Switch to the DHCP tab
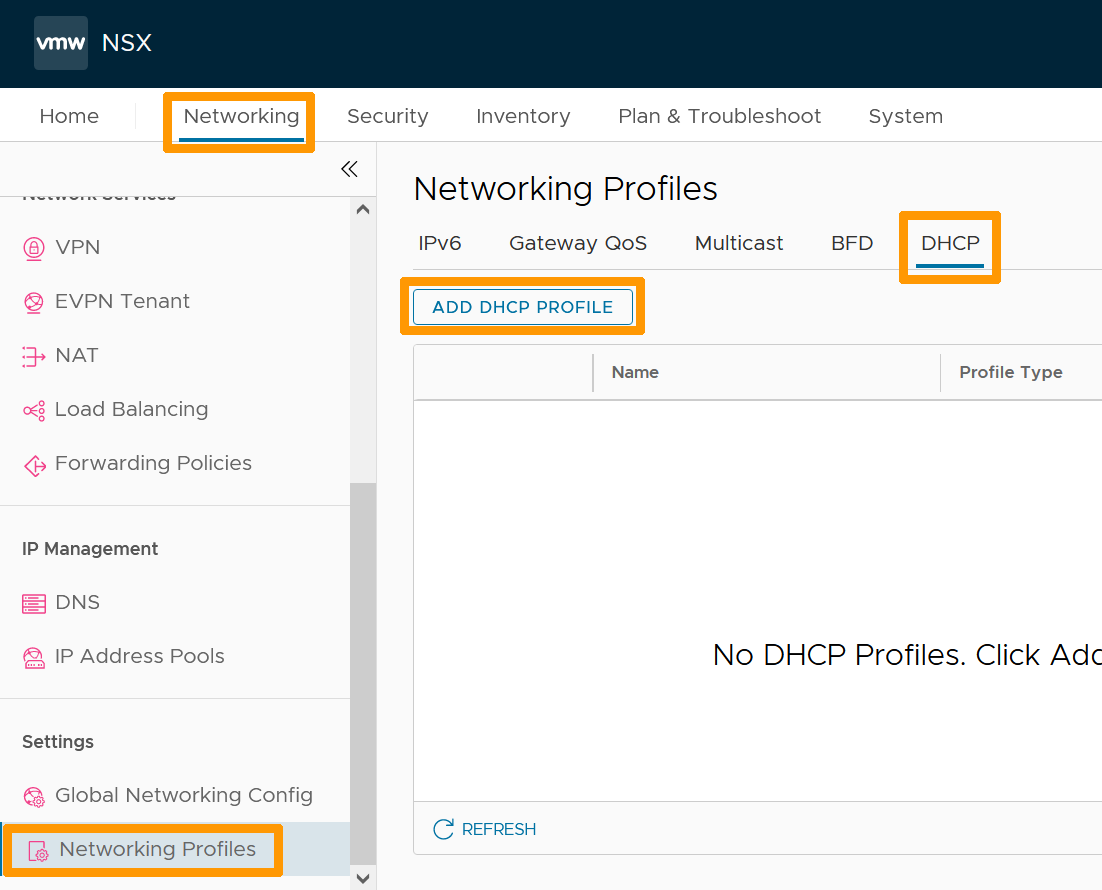 click(948, 243)
